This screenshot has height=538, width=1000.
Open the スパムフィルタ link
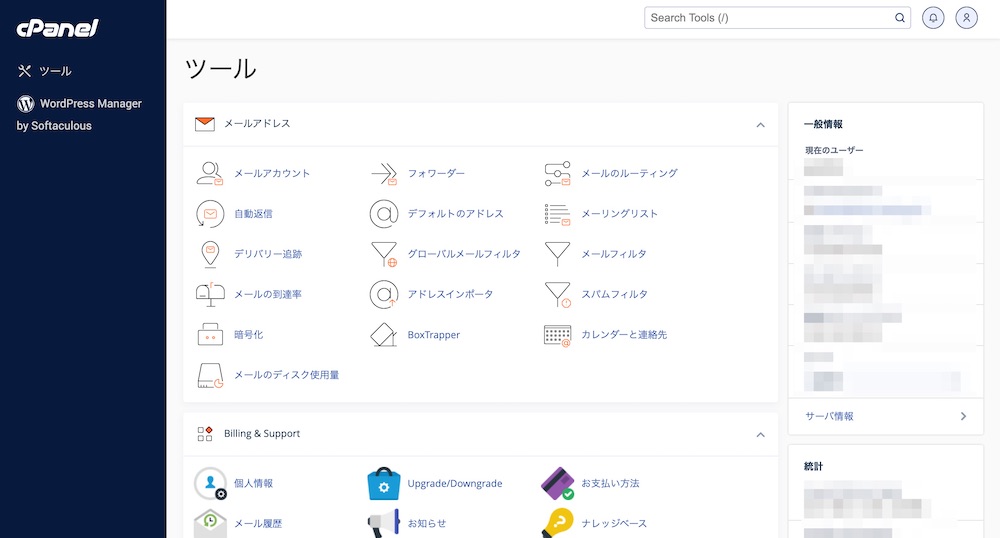[x=614, y=294]
